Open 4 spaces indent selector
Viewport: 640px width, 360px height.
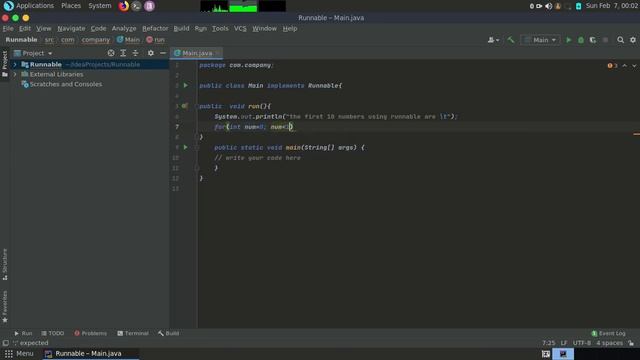tap(609, 343)
